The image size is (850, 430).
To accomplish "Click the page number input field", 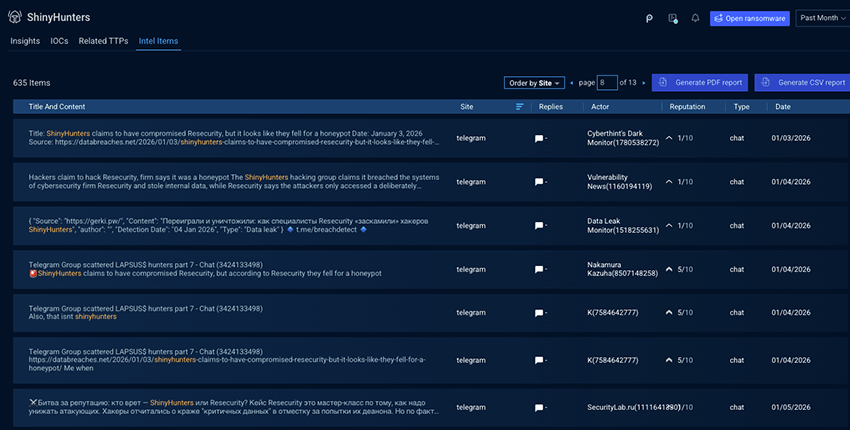I will 607,83.
